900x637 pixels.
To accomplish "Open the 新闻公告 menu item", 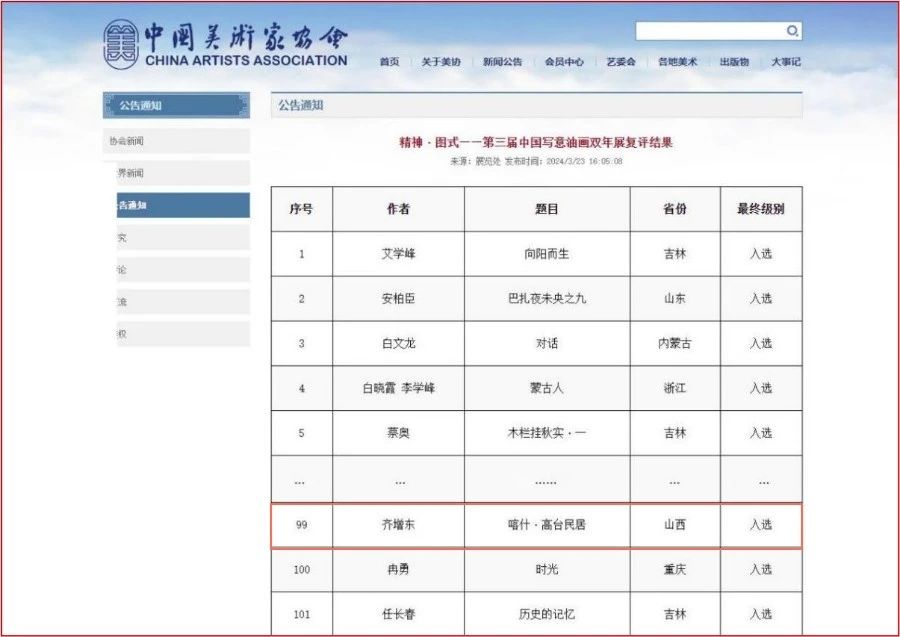I will pyautogui.click(x=502, y=62).
